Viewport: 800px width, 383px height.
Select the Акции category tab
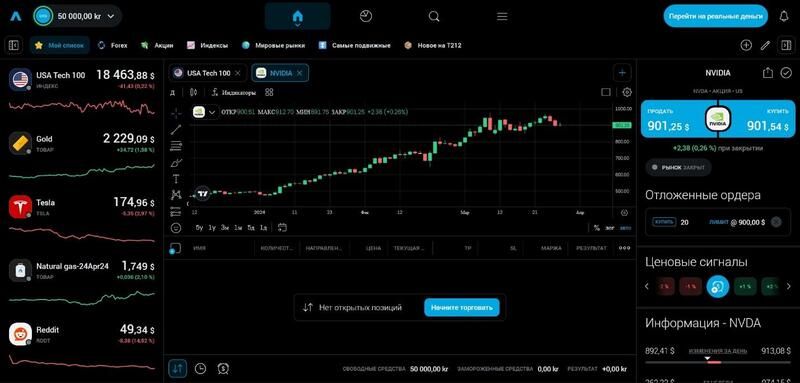click(157, 45)
